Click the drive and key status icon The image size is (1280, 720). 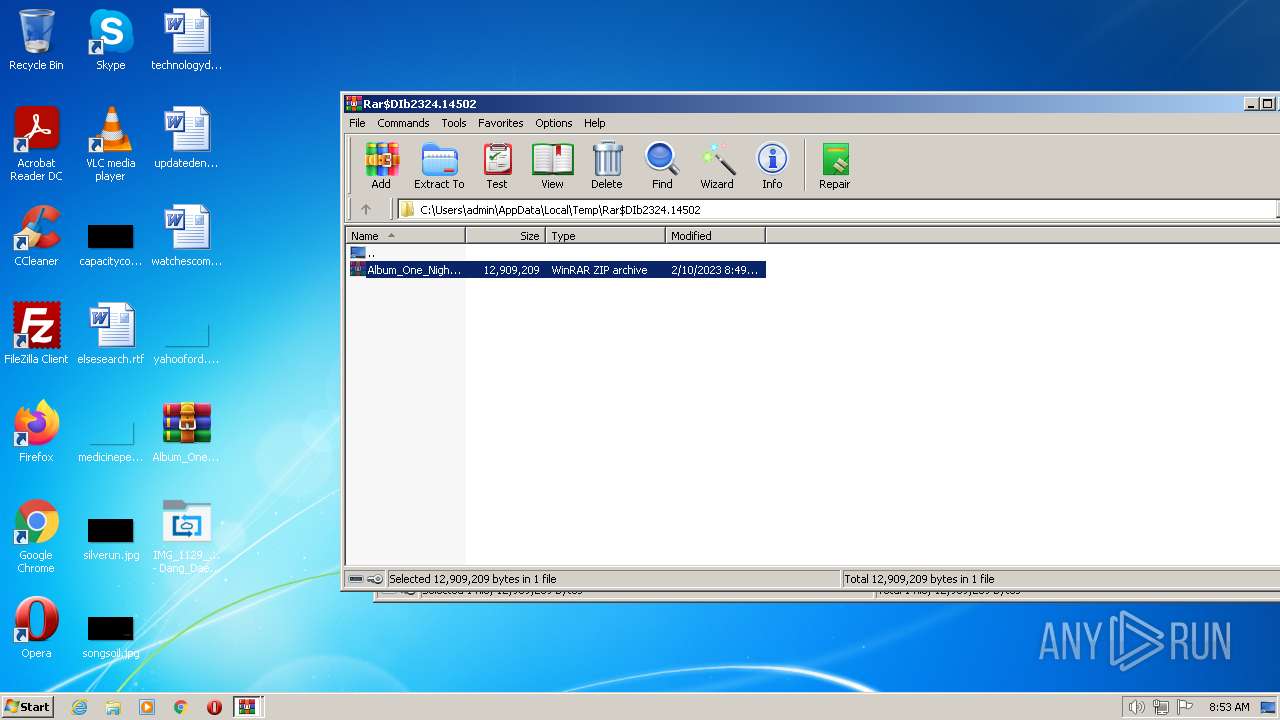click(x=365, y=579)
